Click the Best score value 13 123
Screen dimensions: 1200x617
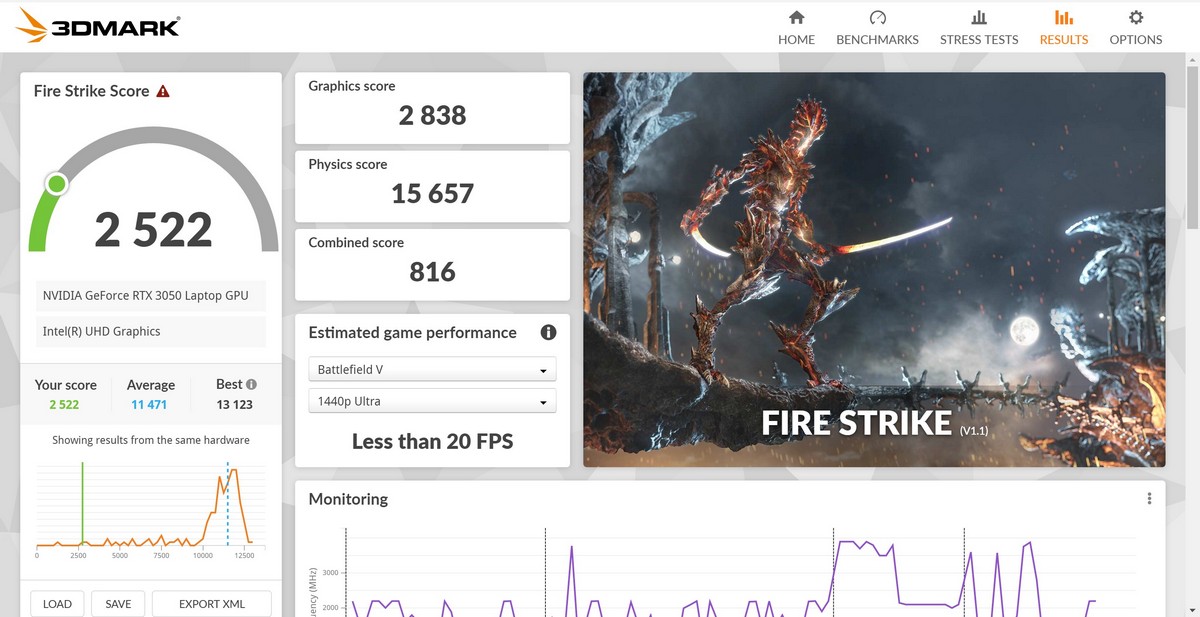234,405
